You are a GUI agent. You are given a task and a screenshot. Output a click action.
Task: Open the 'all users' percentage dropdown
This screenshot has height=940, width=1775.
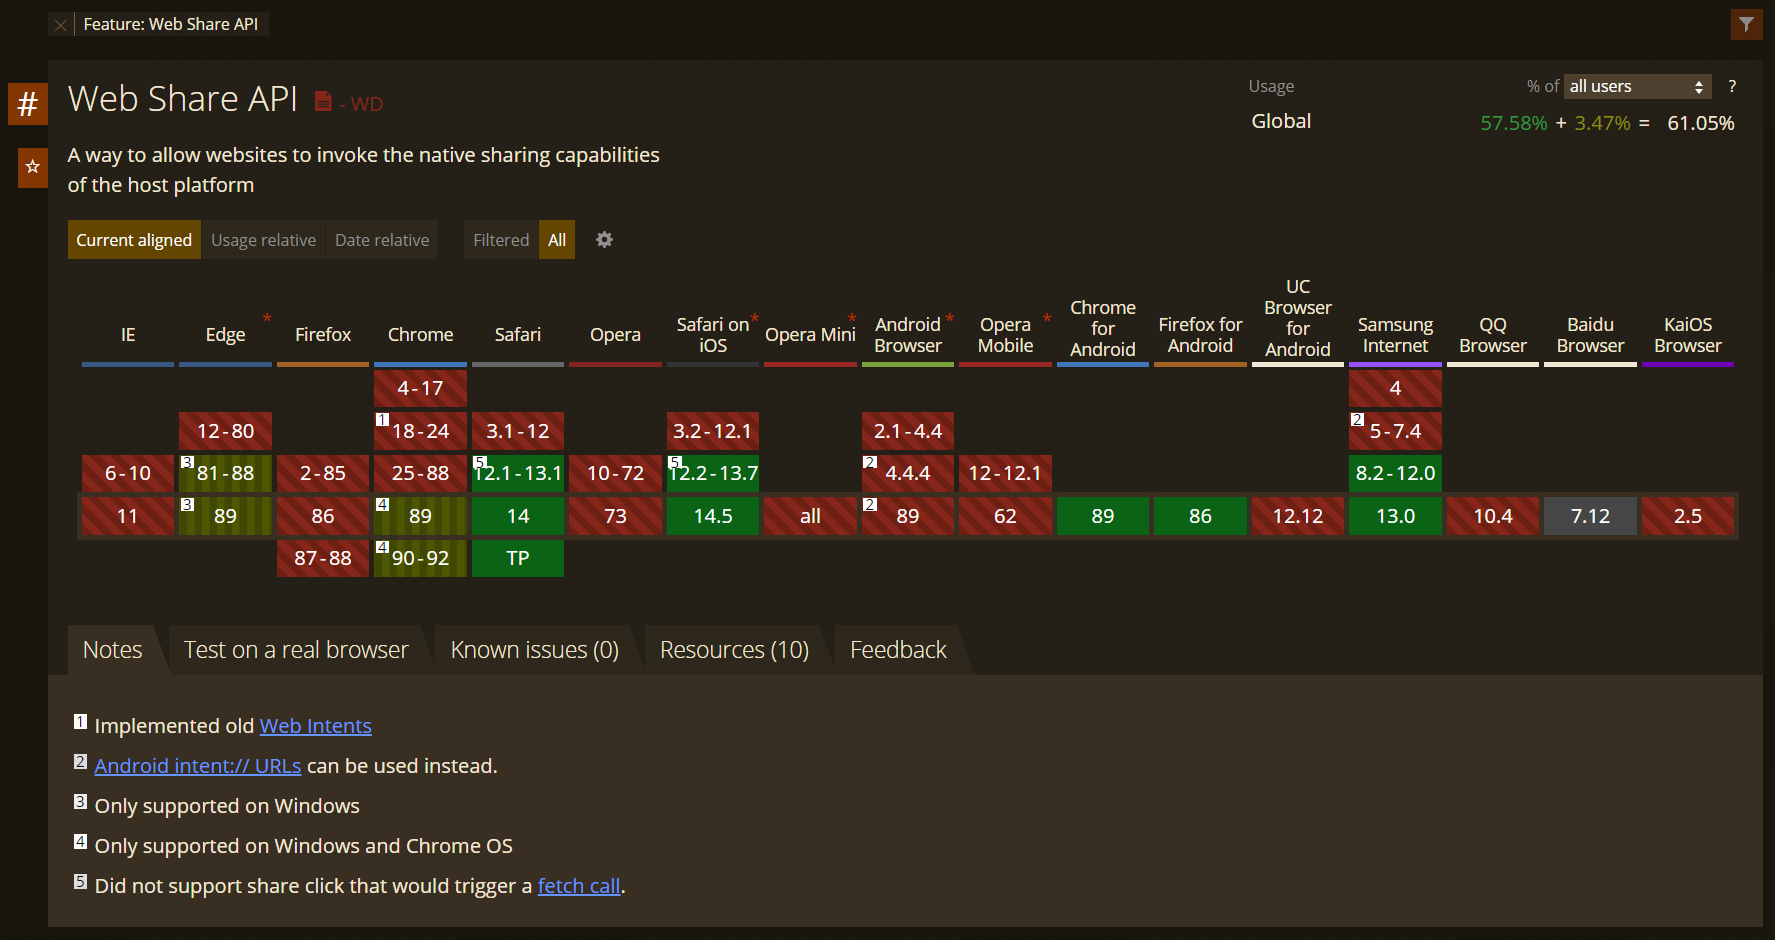[x=1637, y=86]
